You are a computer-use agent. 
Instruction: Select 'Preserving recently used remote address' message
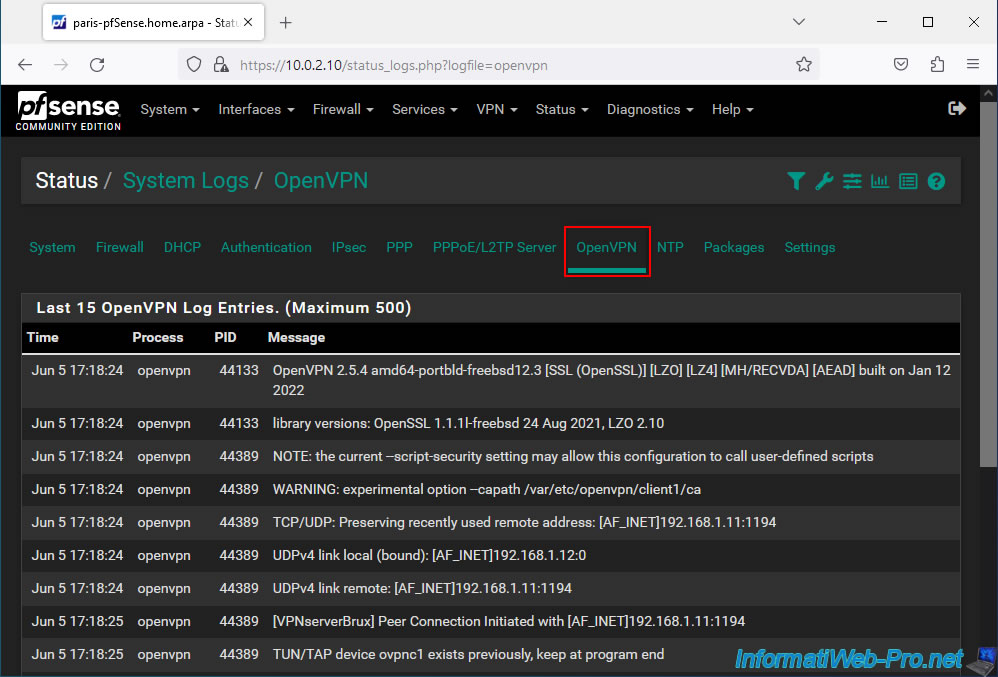pyautogui.click(x=524, y=522)
